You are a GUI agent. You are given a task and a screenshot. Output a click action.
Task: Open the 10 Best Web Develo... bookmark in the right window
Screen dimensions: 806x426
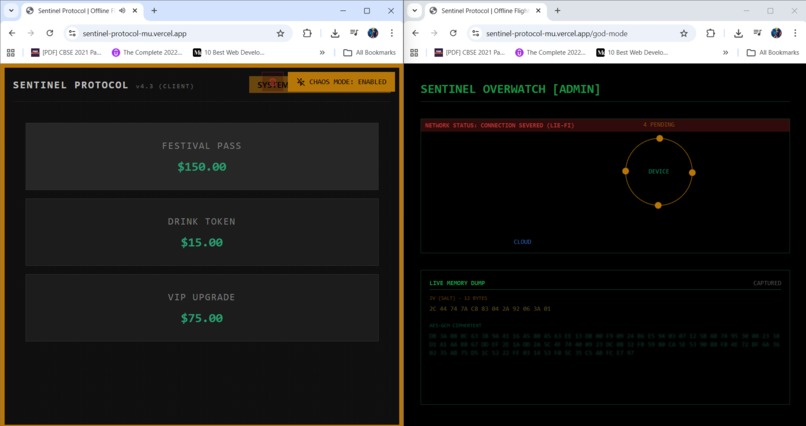(632, 52)
